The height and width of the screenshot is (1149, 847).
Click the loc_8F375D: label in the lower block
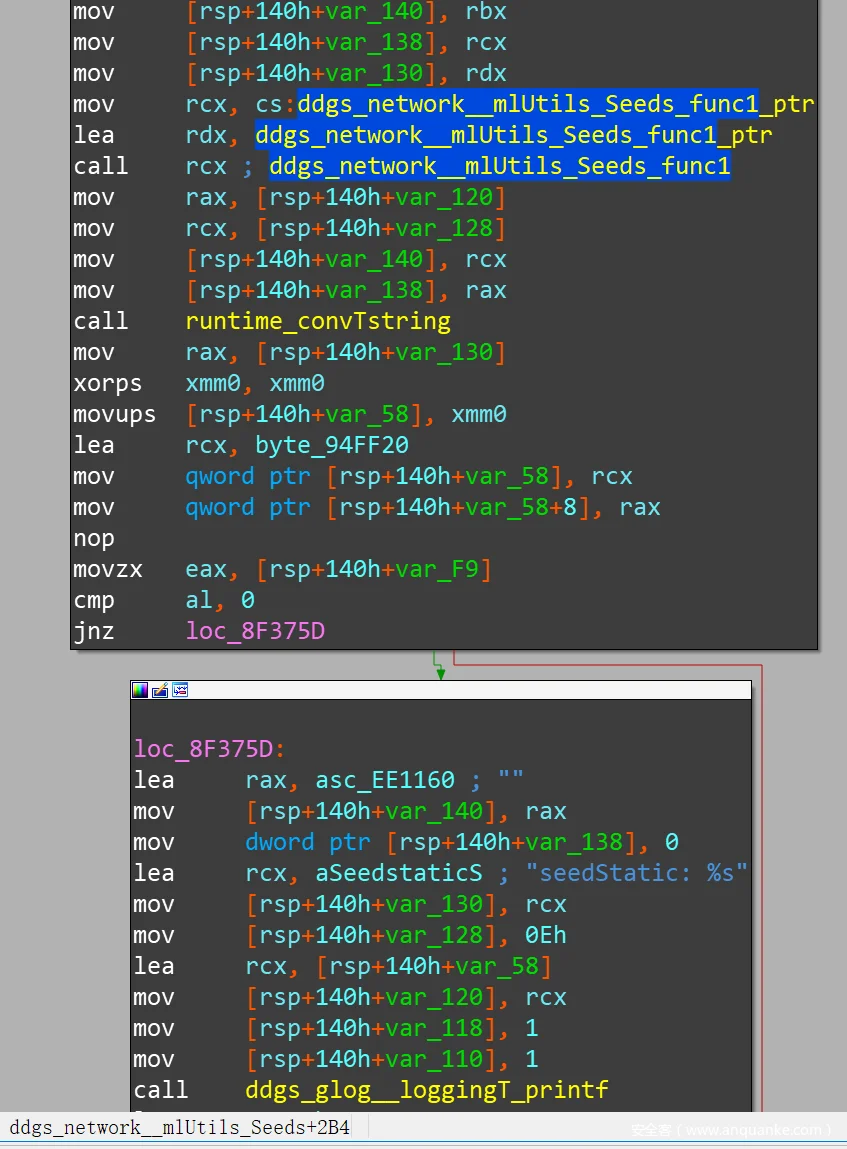pos(210,749)
